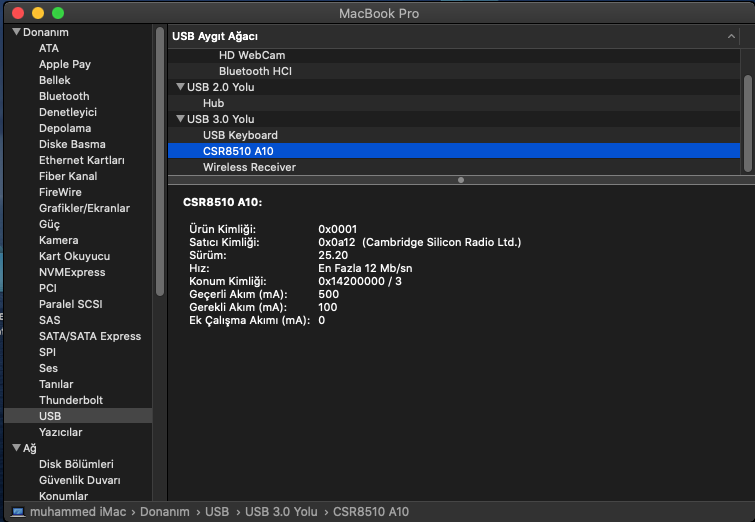755x522 pixels.
Task: Select the Yazıcılar sidebar item
Action: point(60,432)
